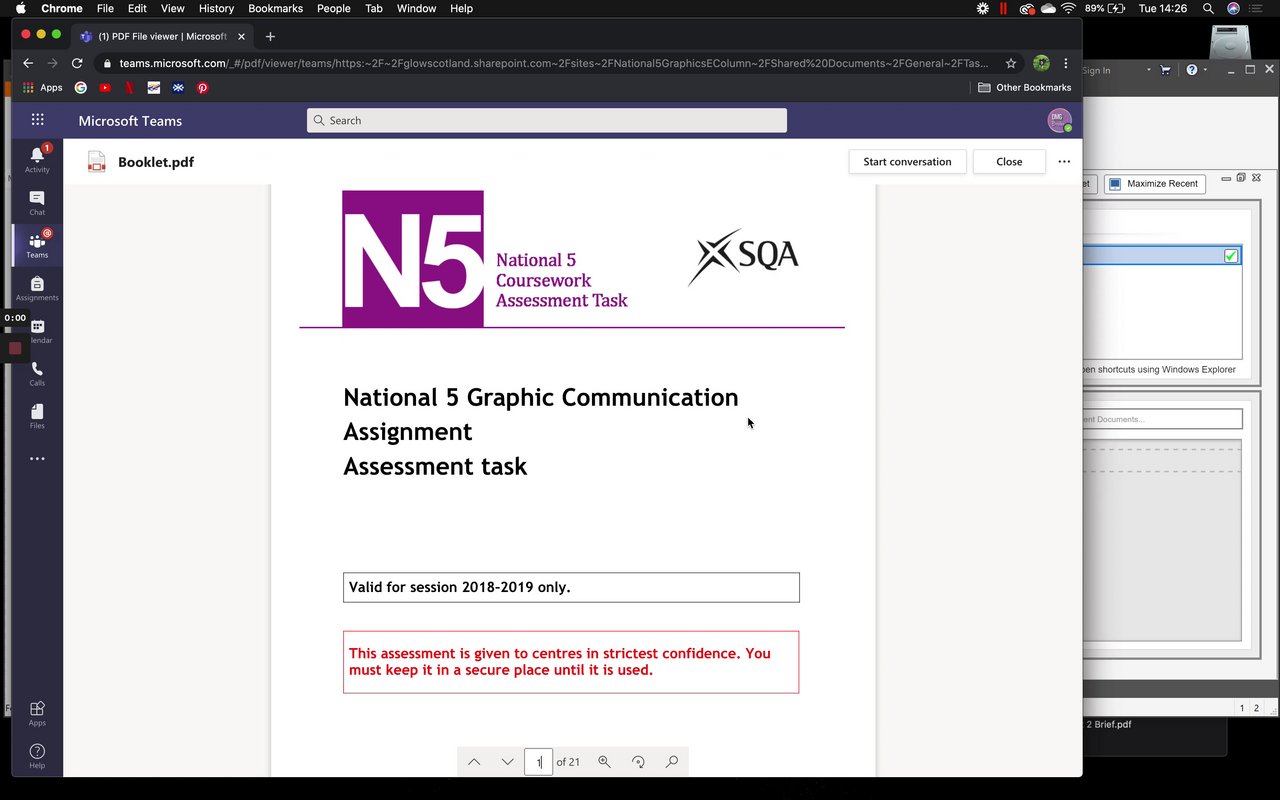The image size is (1280, 800).
Task: Go to the previous PDF page
Action: tap(474, 762)
